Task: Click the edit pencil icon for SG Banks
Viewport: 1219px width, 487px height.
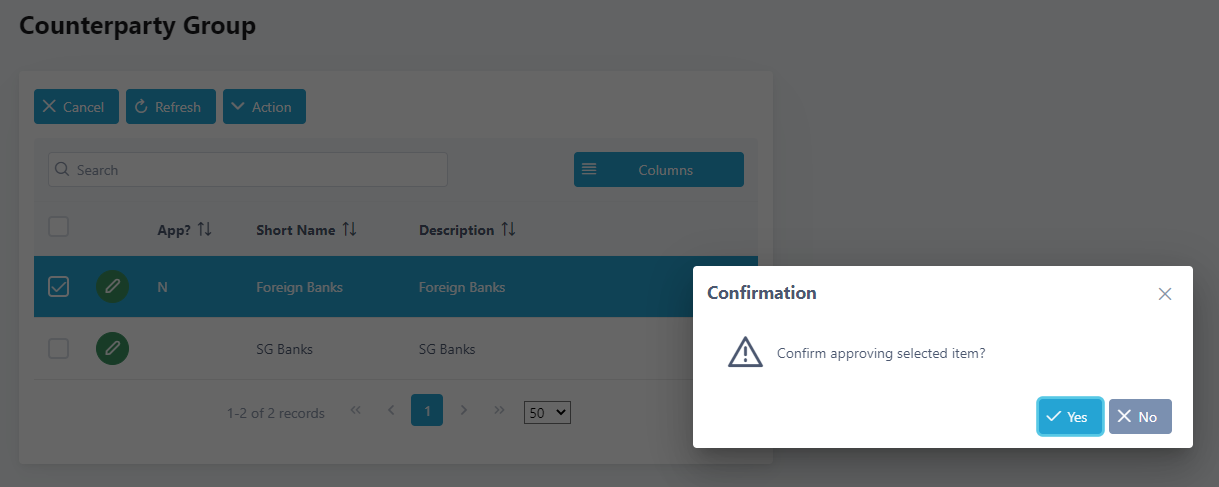Action: [112, 349]
